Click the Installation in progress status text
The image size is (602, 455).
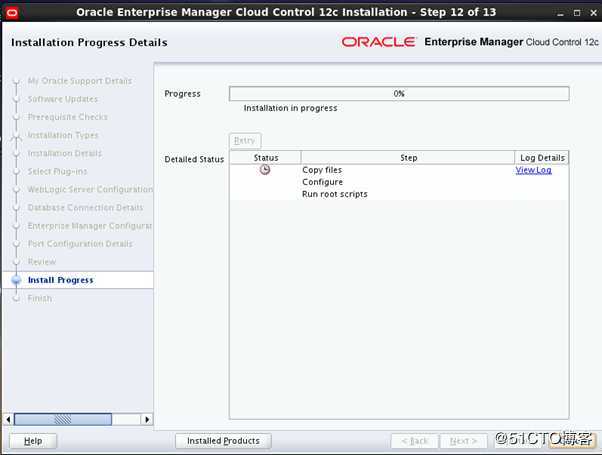(x=291, y=108)
